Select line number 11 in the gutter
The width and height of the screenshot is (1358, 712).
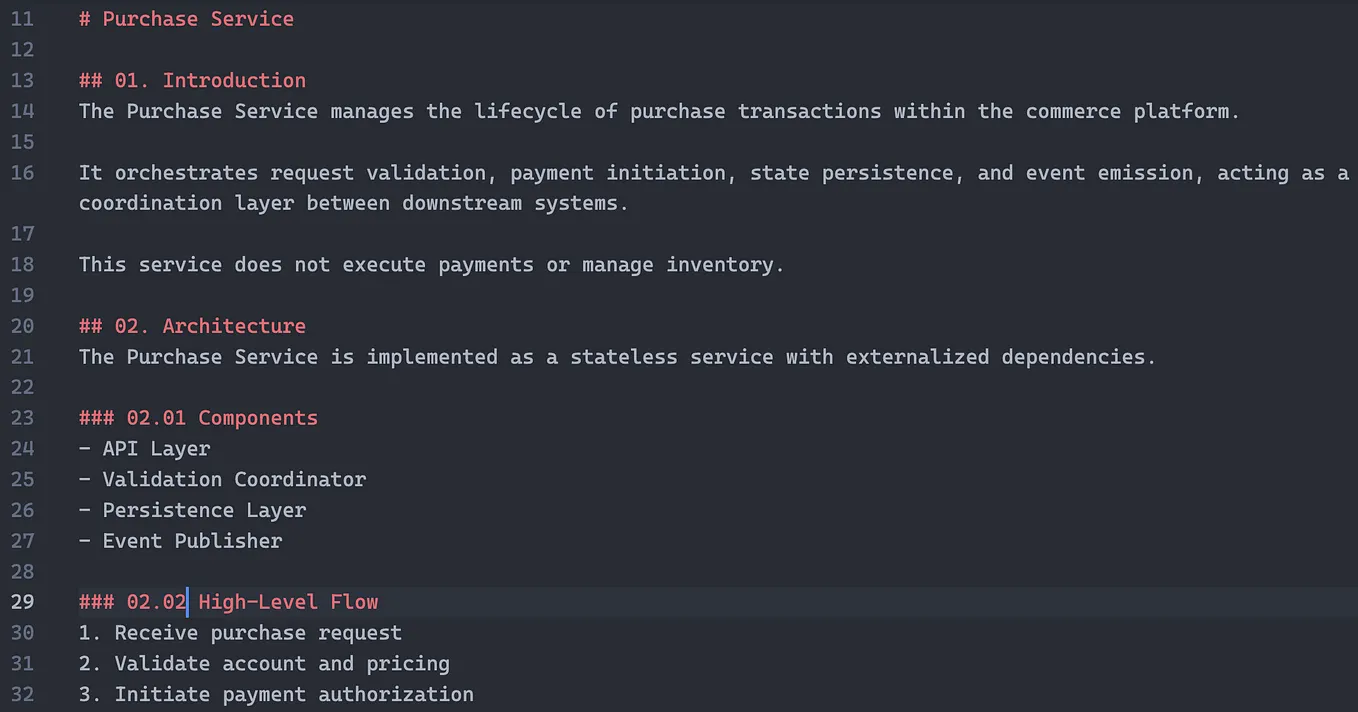coord(22,19)
